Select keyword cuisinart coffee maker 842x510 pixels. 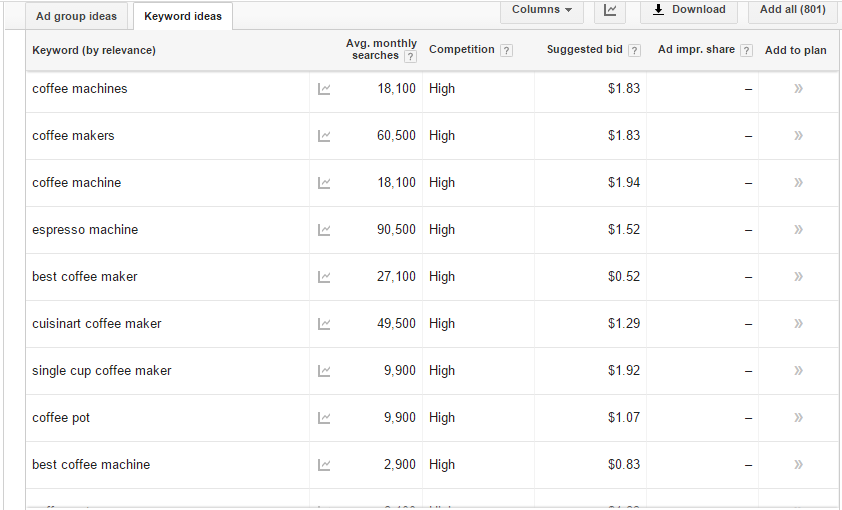coord(97,324)
